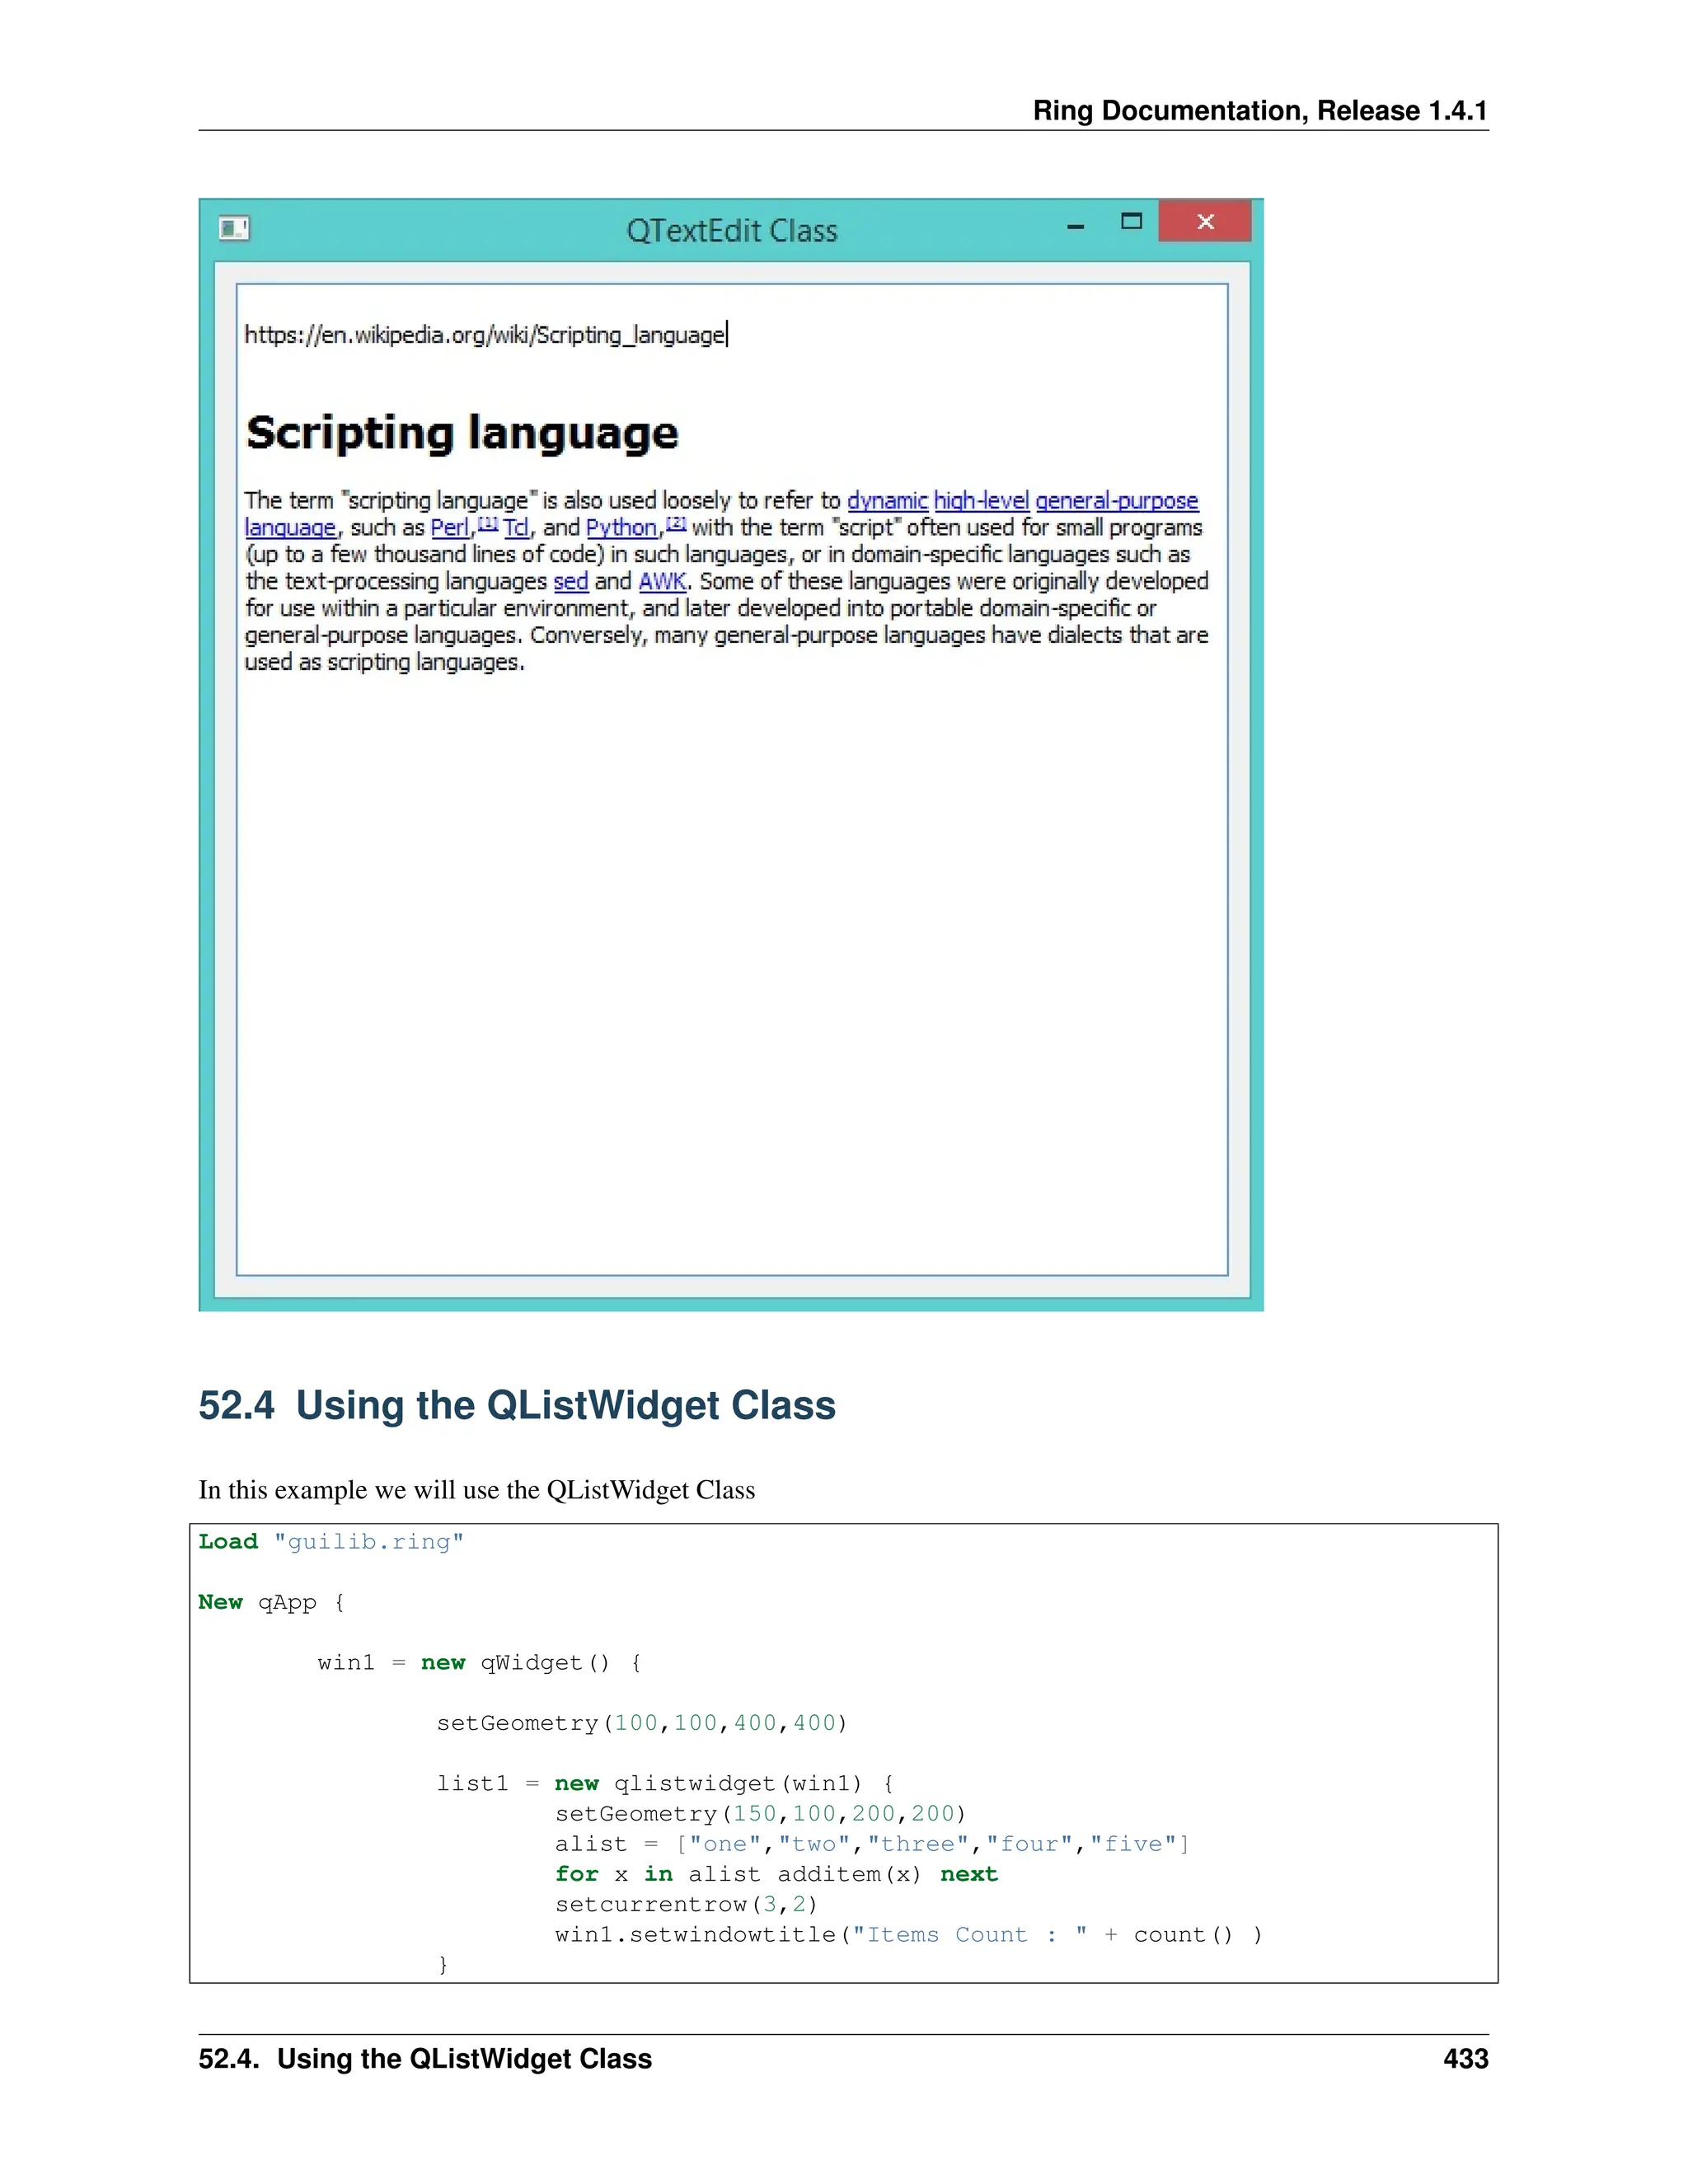
Task: Open footnote reference [2] after Python
Action: [676, 523]
